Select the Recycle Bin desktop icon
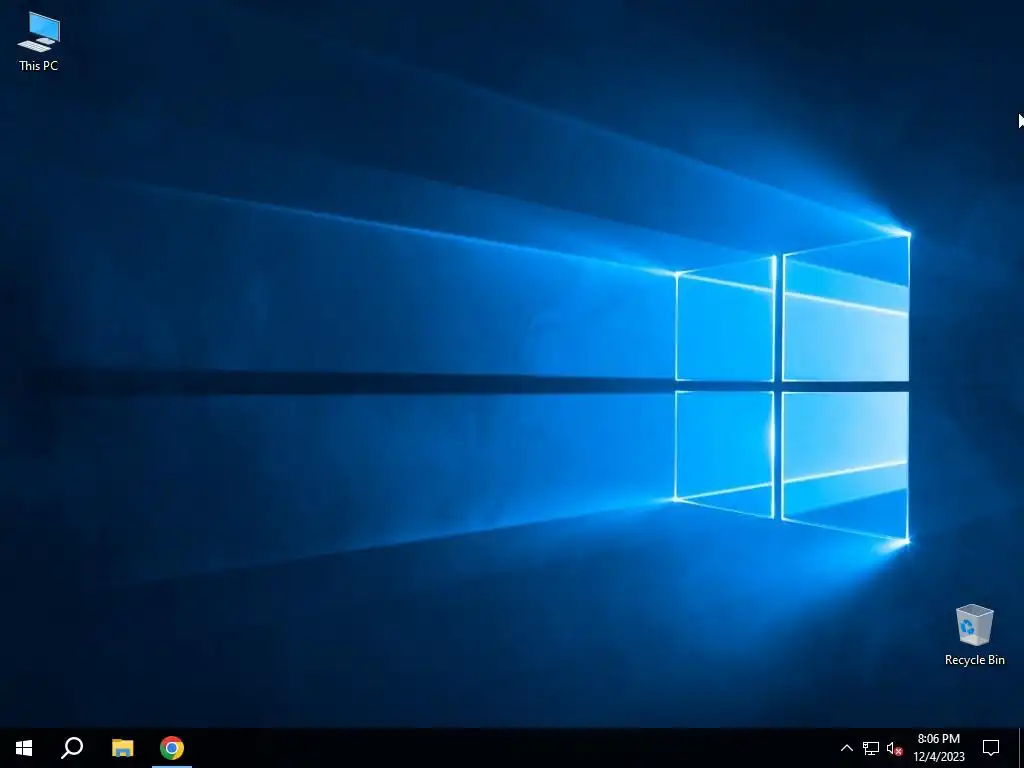This screenshot has height=768, width=1024. point(974,635)
